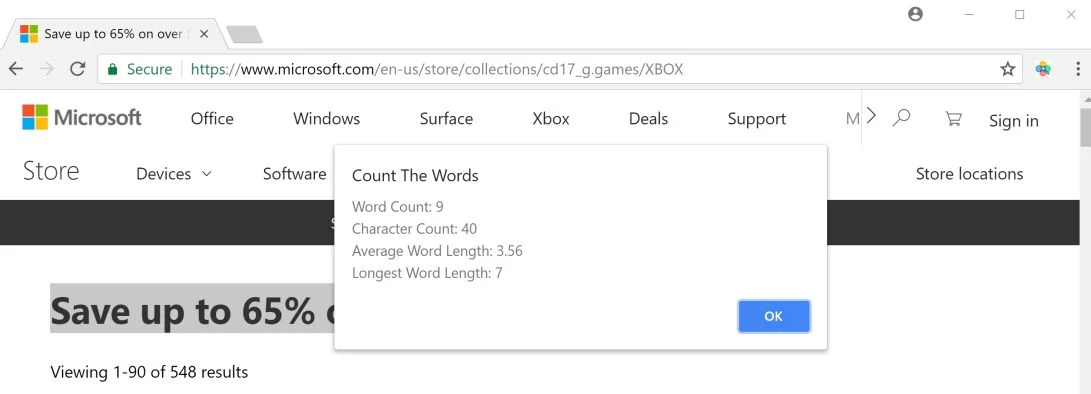
Task: Click the browser Back arrow
Action: click(x=15, y=69)
